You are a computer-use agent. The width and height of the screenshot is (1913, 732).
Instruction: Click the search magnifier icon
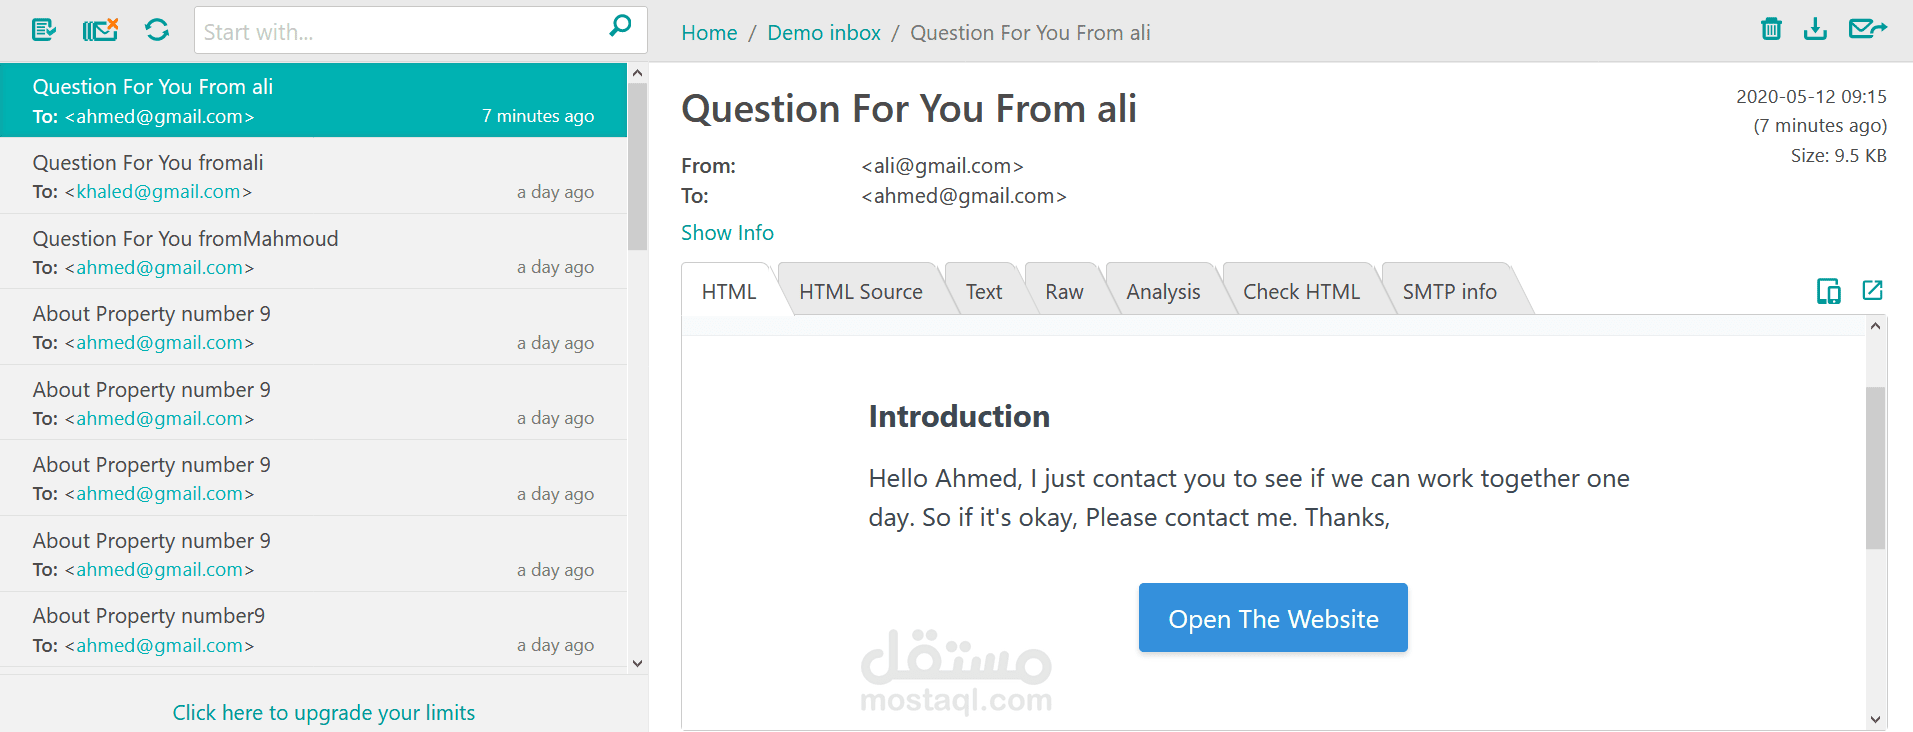[620, 27]
